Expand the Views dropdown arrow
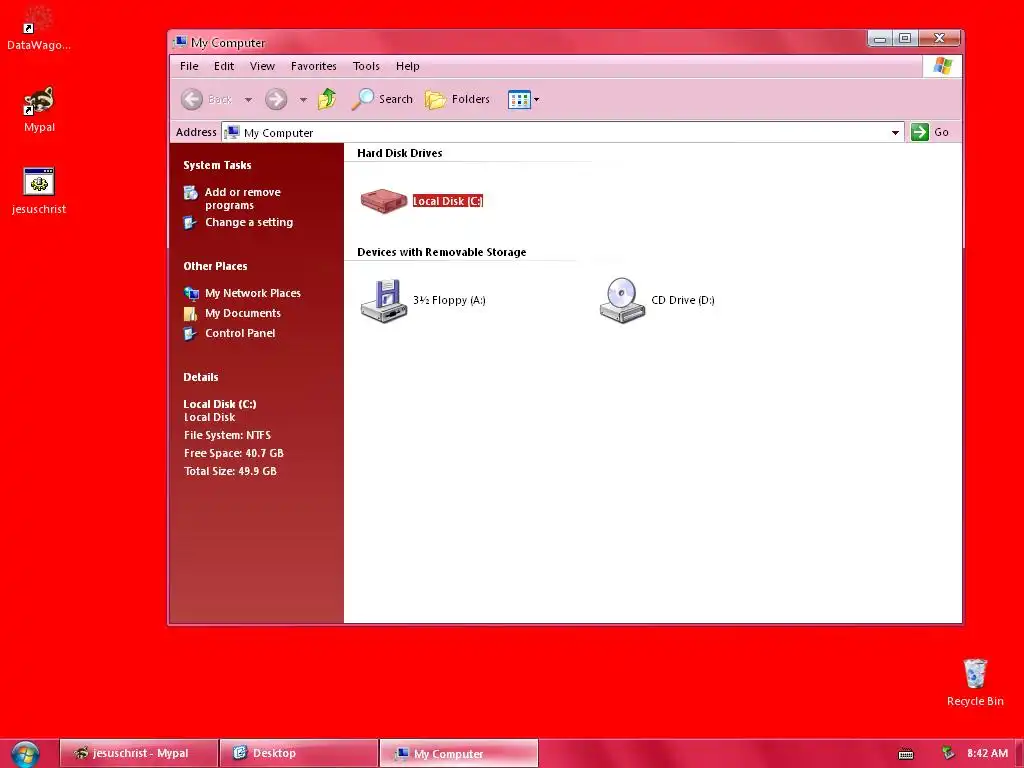This screenshot has height=768, width=1024. (x=537, y=100)
